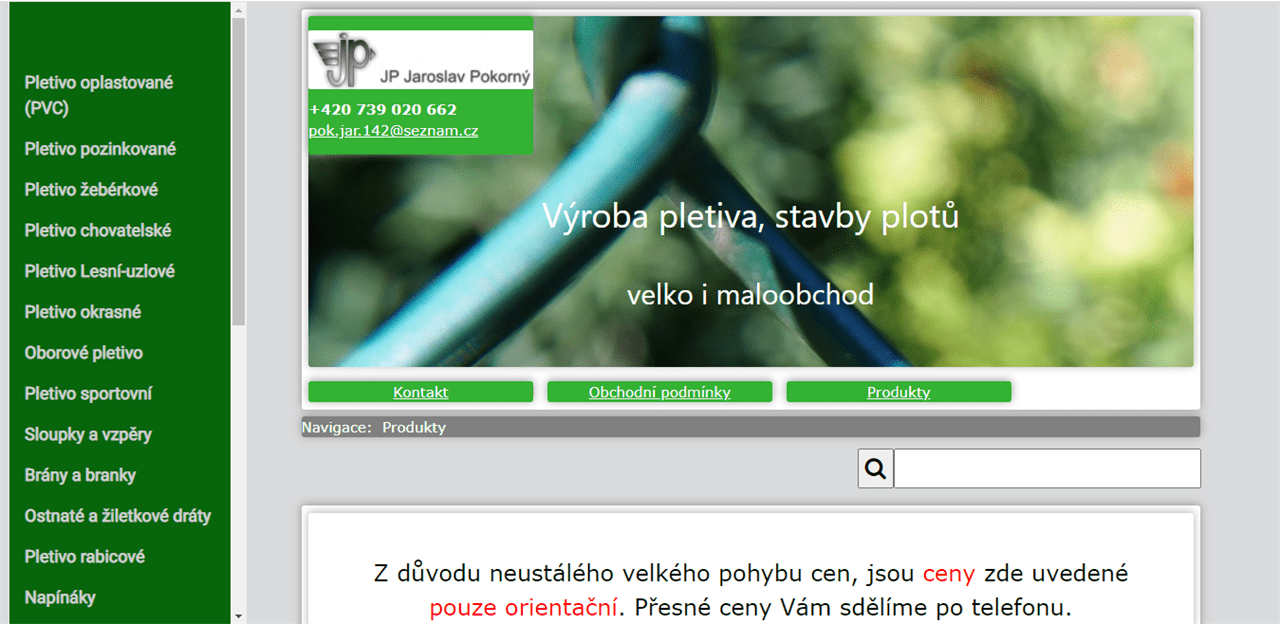Select Pletivo oplastované (PVC) in sidebar
This screenshot has width=1280, height=624.
(99, 96)
